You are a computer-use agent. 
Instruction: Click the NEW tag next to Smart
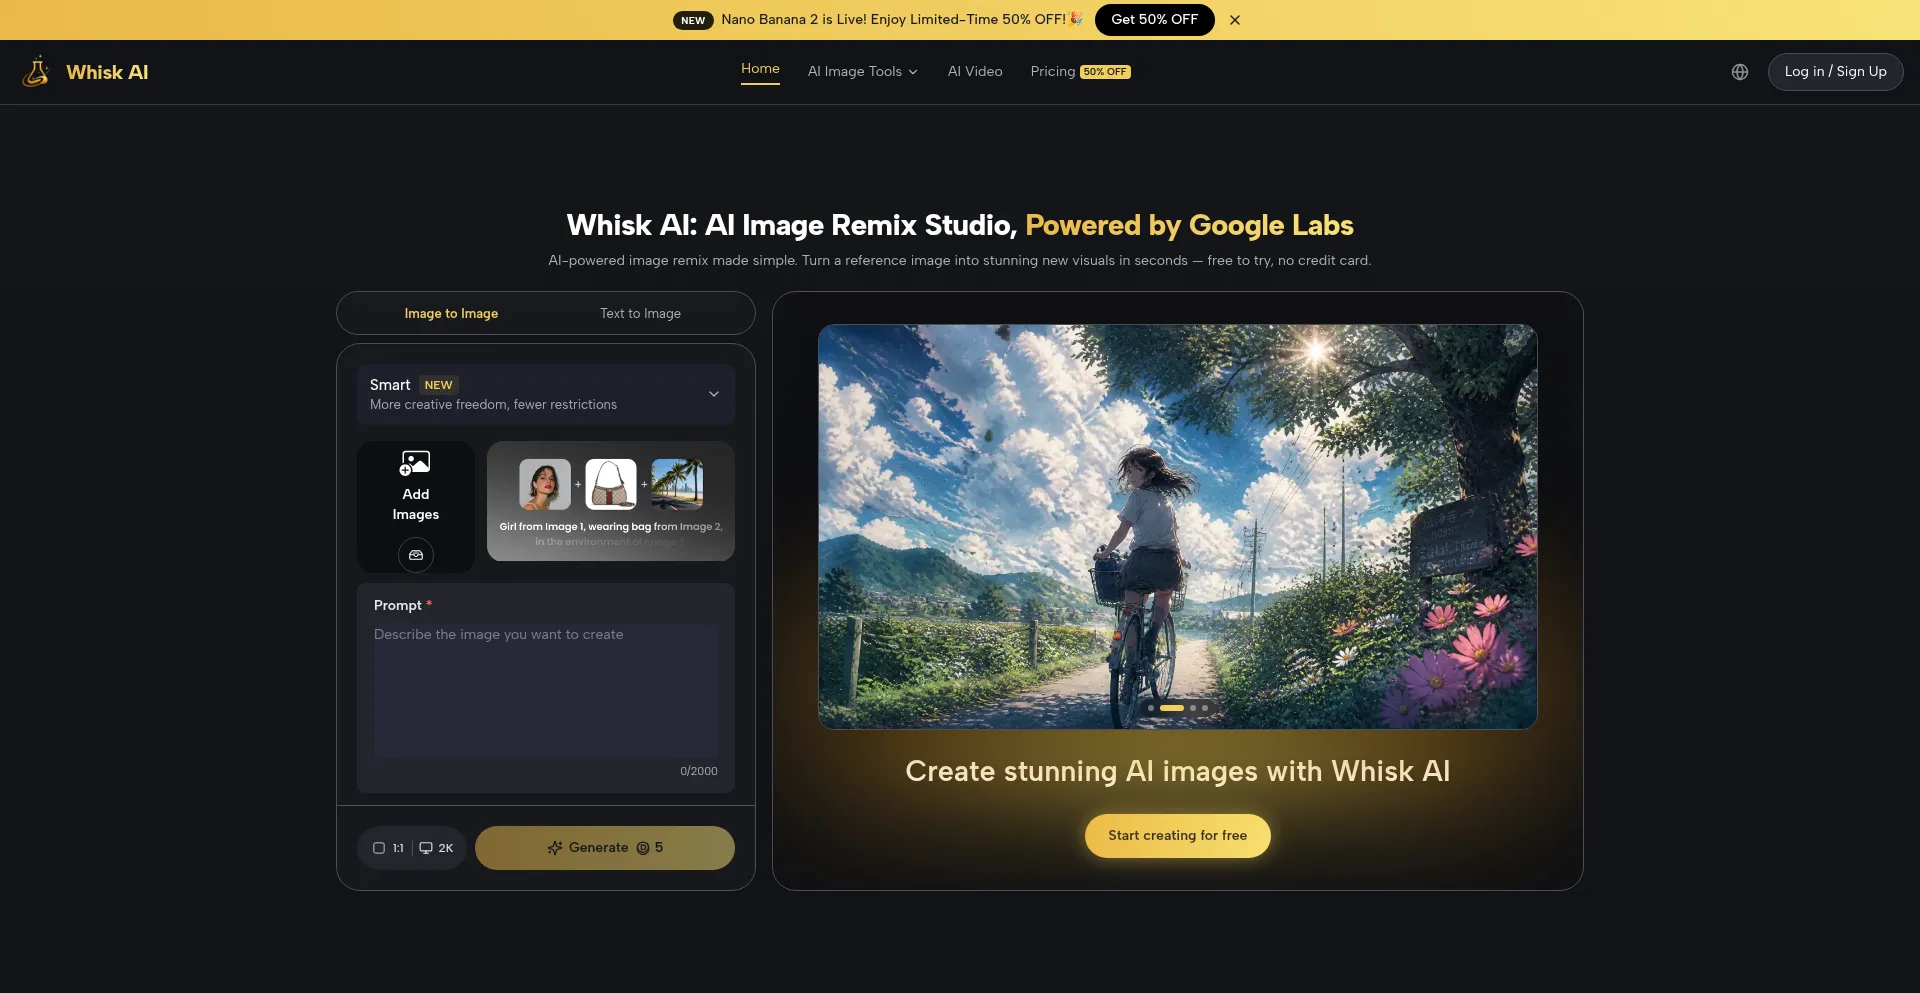tap(438, 385)
